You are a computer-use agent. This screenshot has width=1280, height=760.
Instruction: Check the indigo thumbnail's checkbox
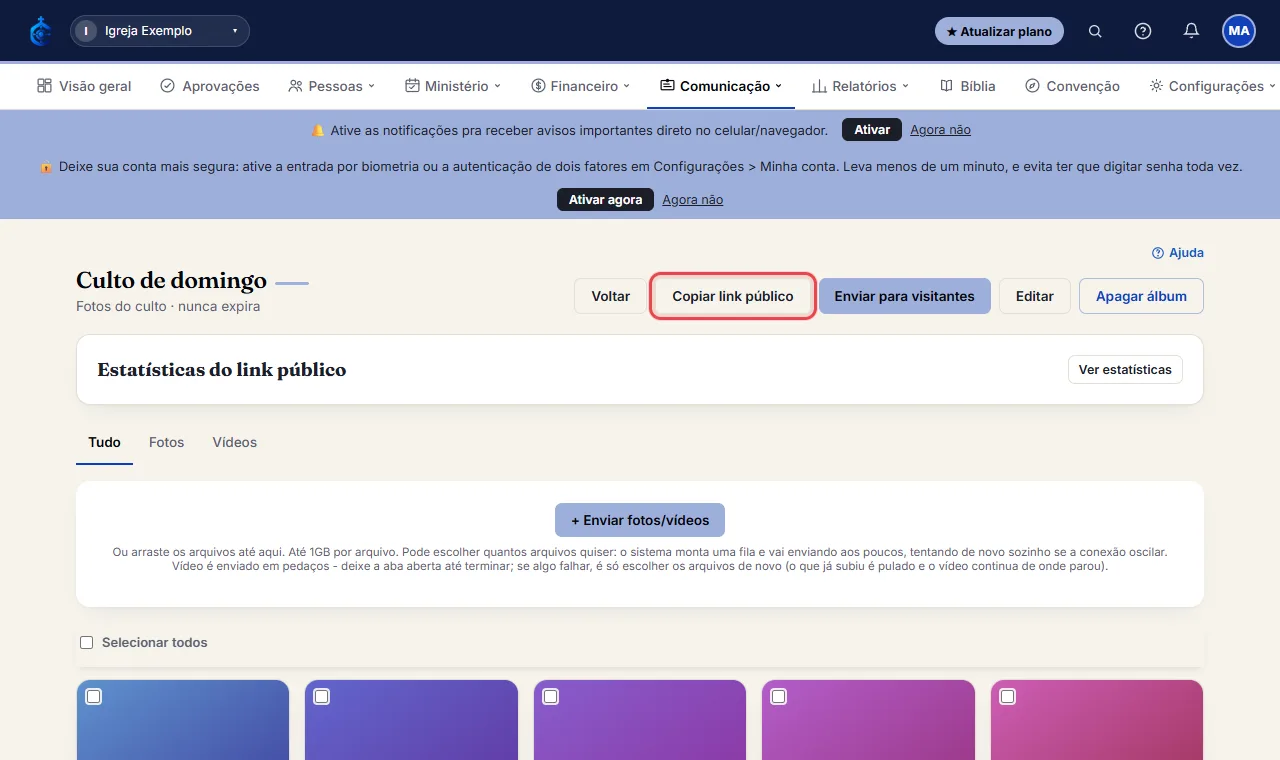point(322,696)
